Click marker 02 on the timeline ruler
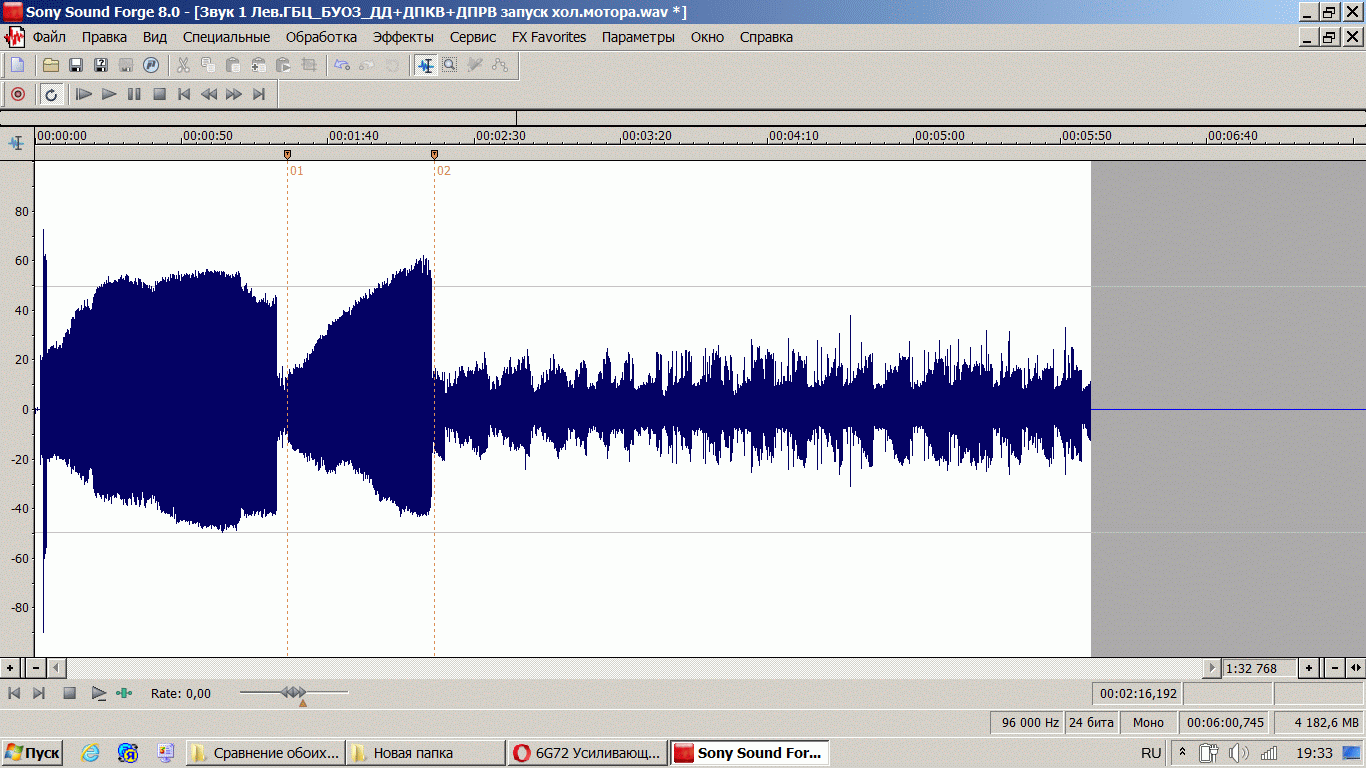 click(x=434, y=155)
